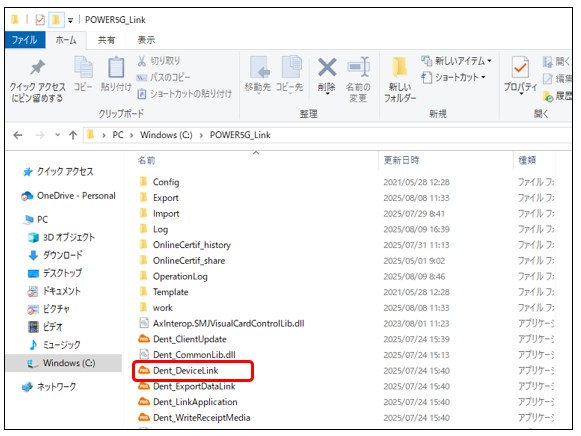Open the Customize Quick Access Toolbar dropdown

[70, 20]
